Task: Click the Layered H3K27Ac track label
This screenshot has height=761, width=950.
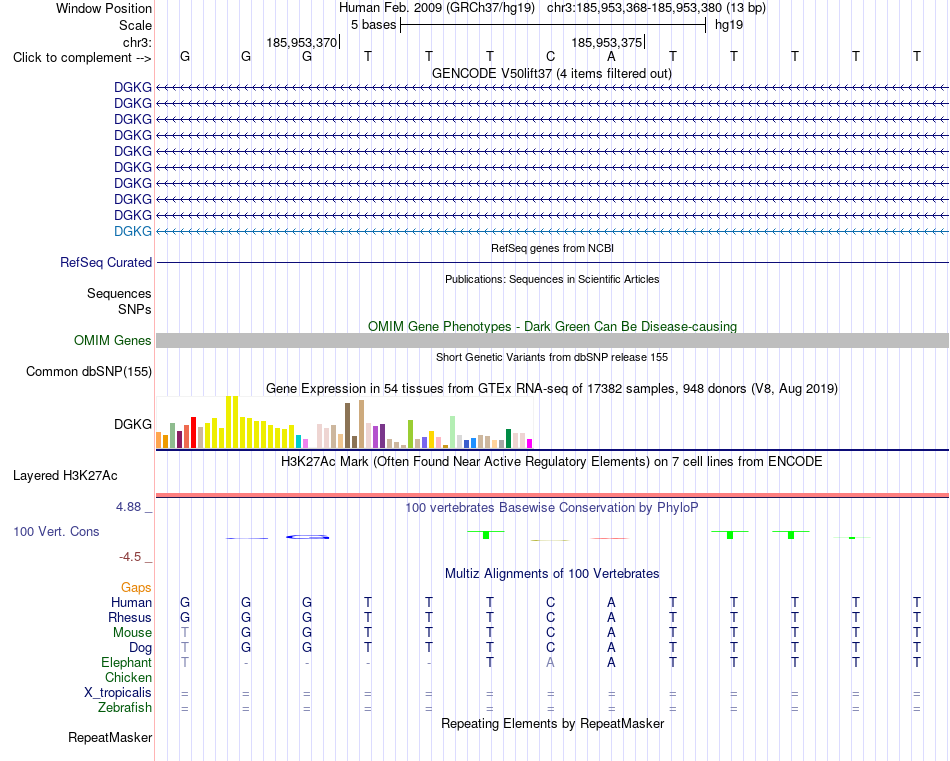Action: 65,476
